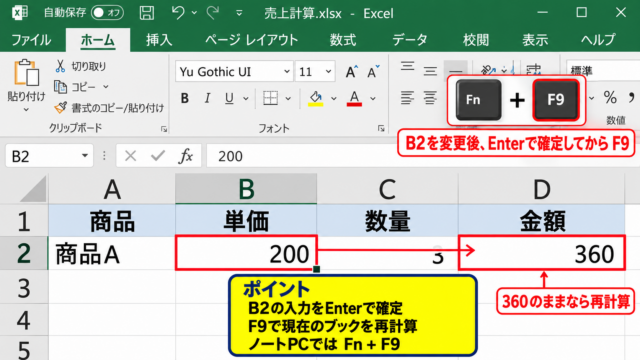Click the Redo arrow icon
This screenshot has width=640, height=360.
click(213, 13)
